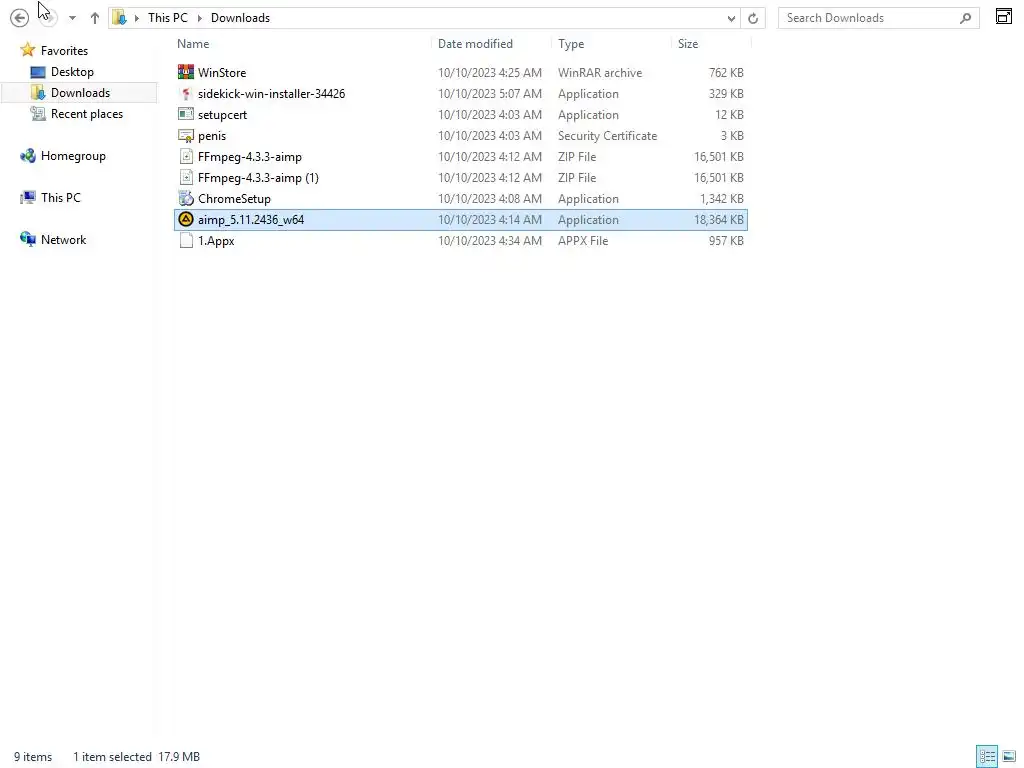The image size is (1024, 768).
Task: Sort files by Name column header
Action: [193, 44]
